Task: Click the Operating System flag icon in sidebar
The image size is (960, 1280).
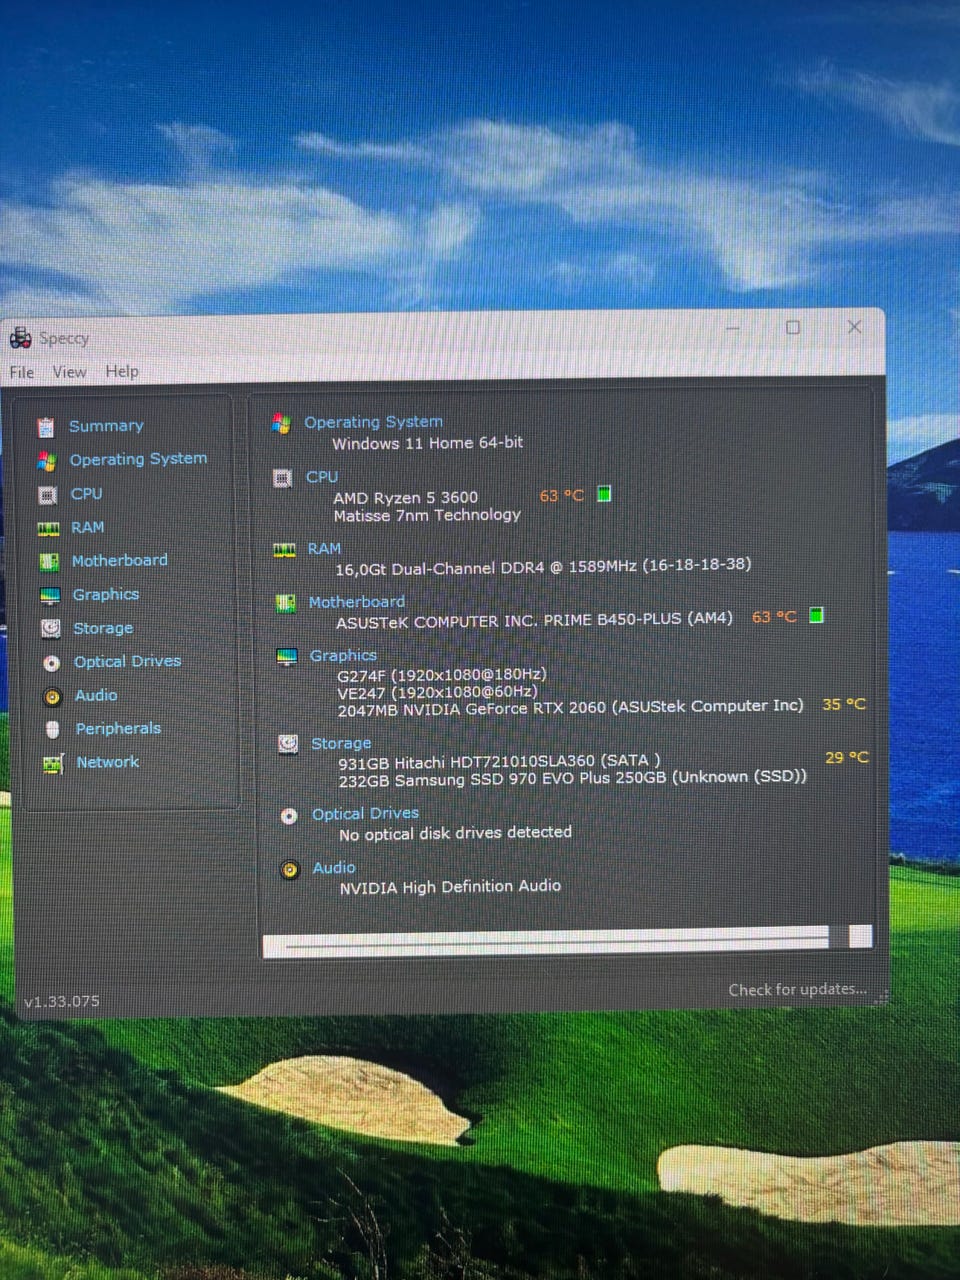Action: (47, 461)
